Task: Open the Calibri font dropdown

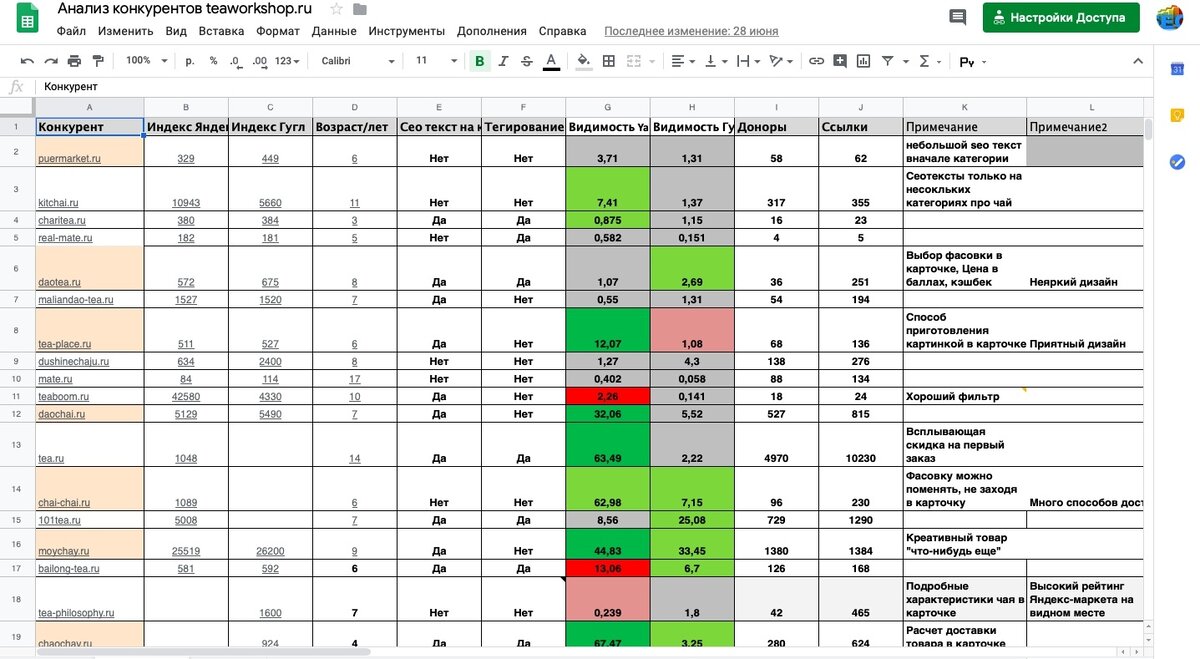Action: [358, 61]
